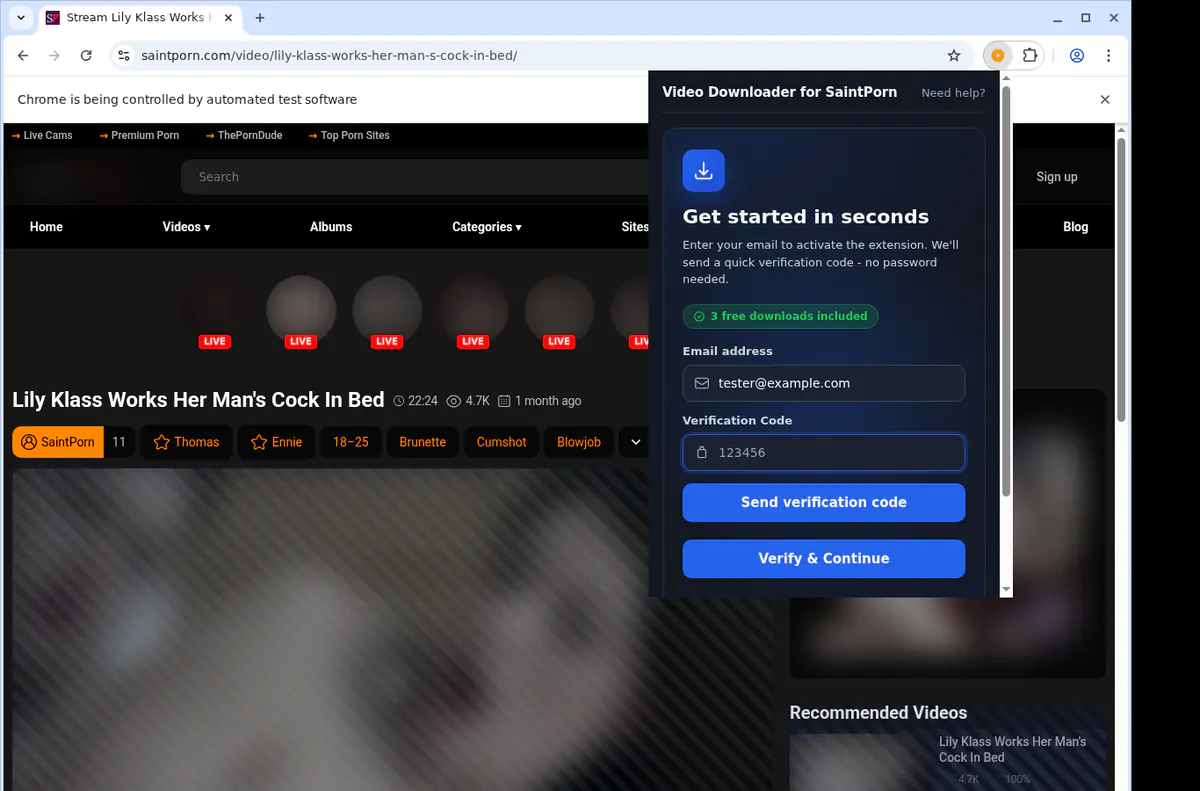Click the Need help? link
The image size is (1200, 791).
pos(953,93)
